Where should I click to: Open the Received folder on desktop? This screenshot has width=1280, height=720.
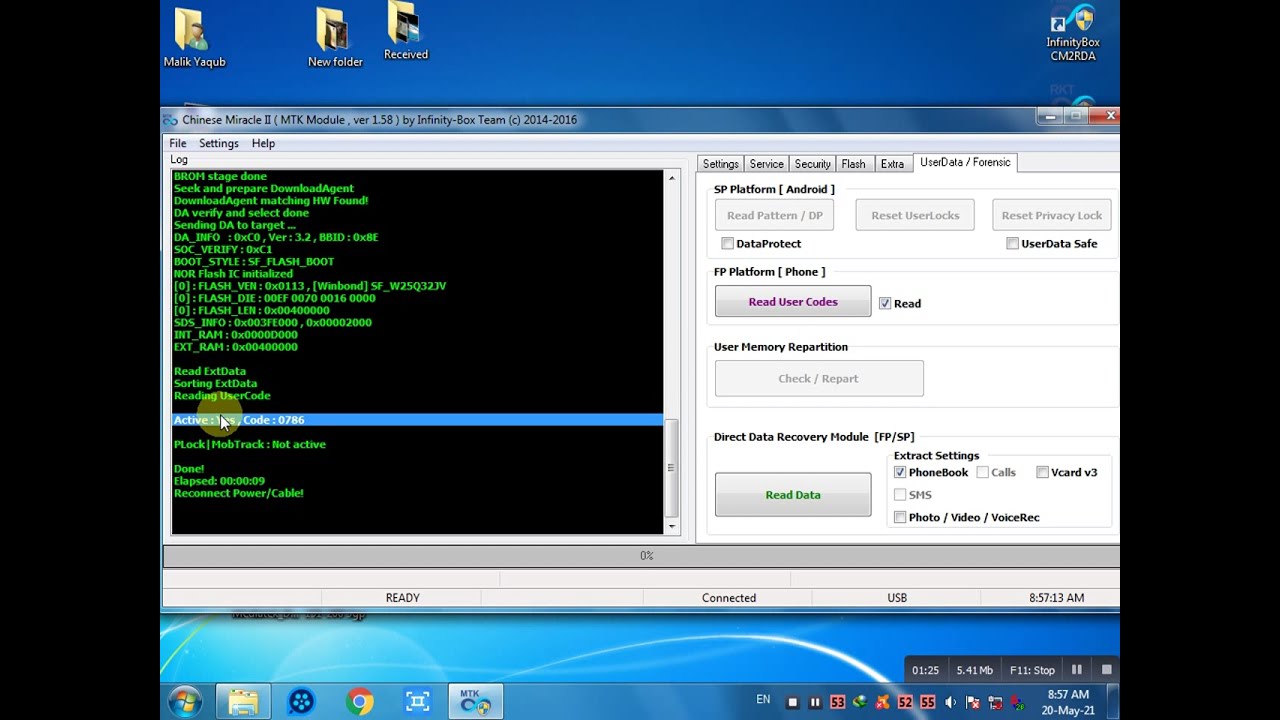405,31
